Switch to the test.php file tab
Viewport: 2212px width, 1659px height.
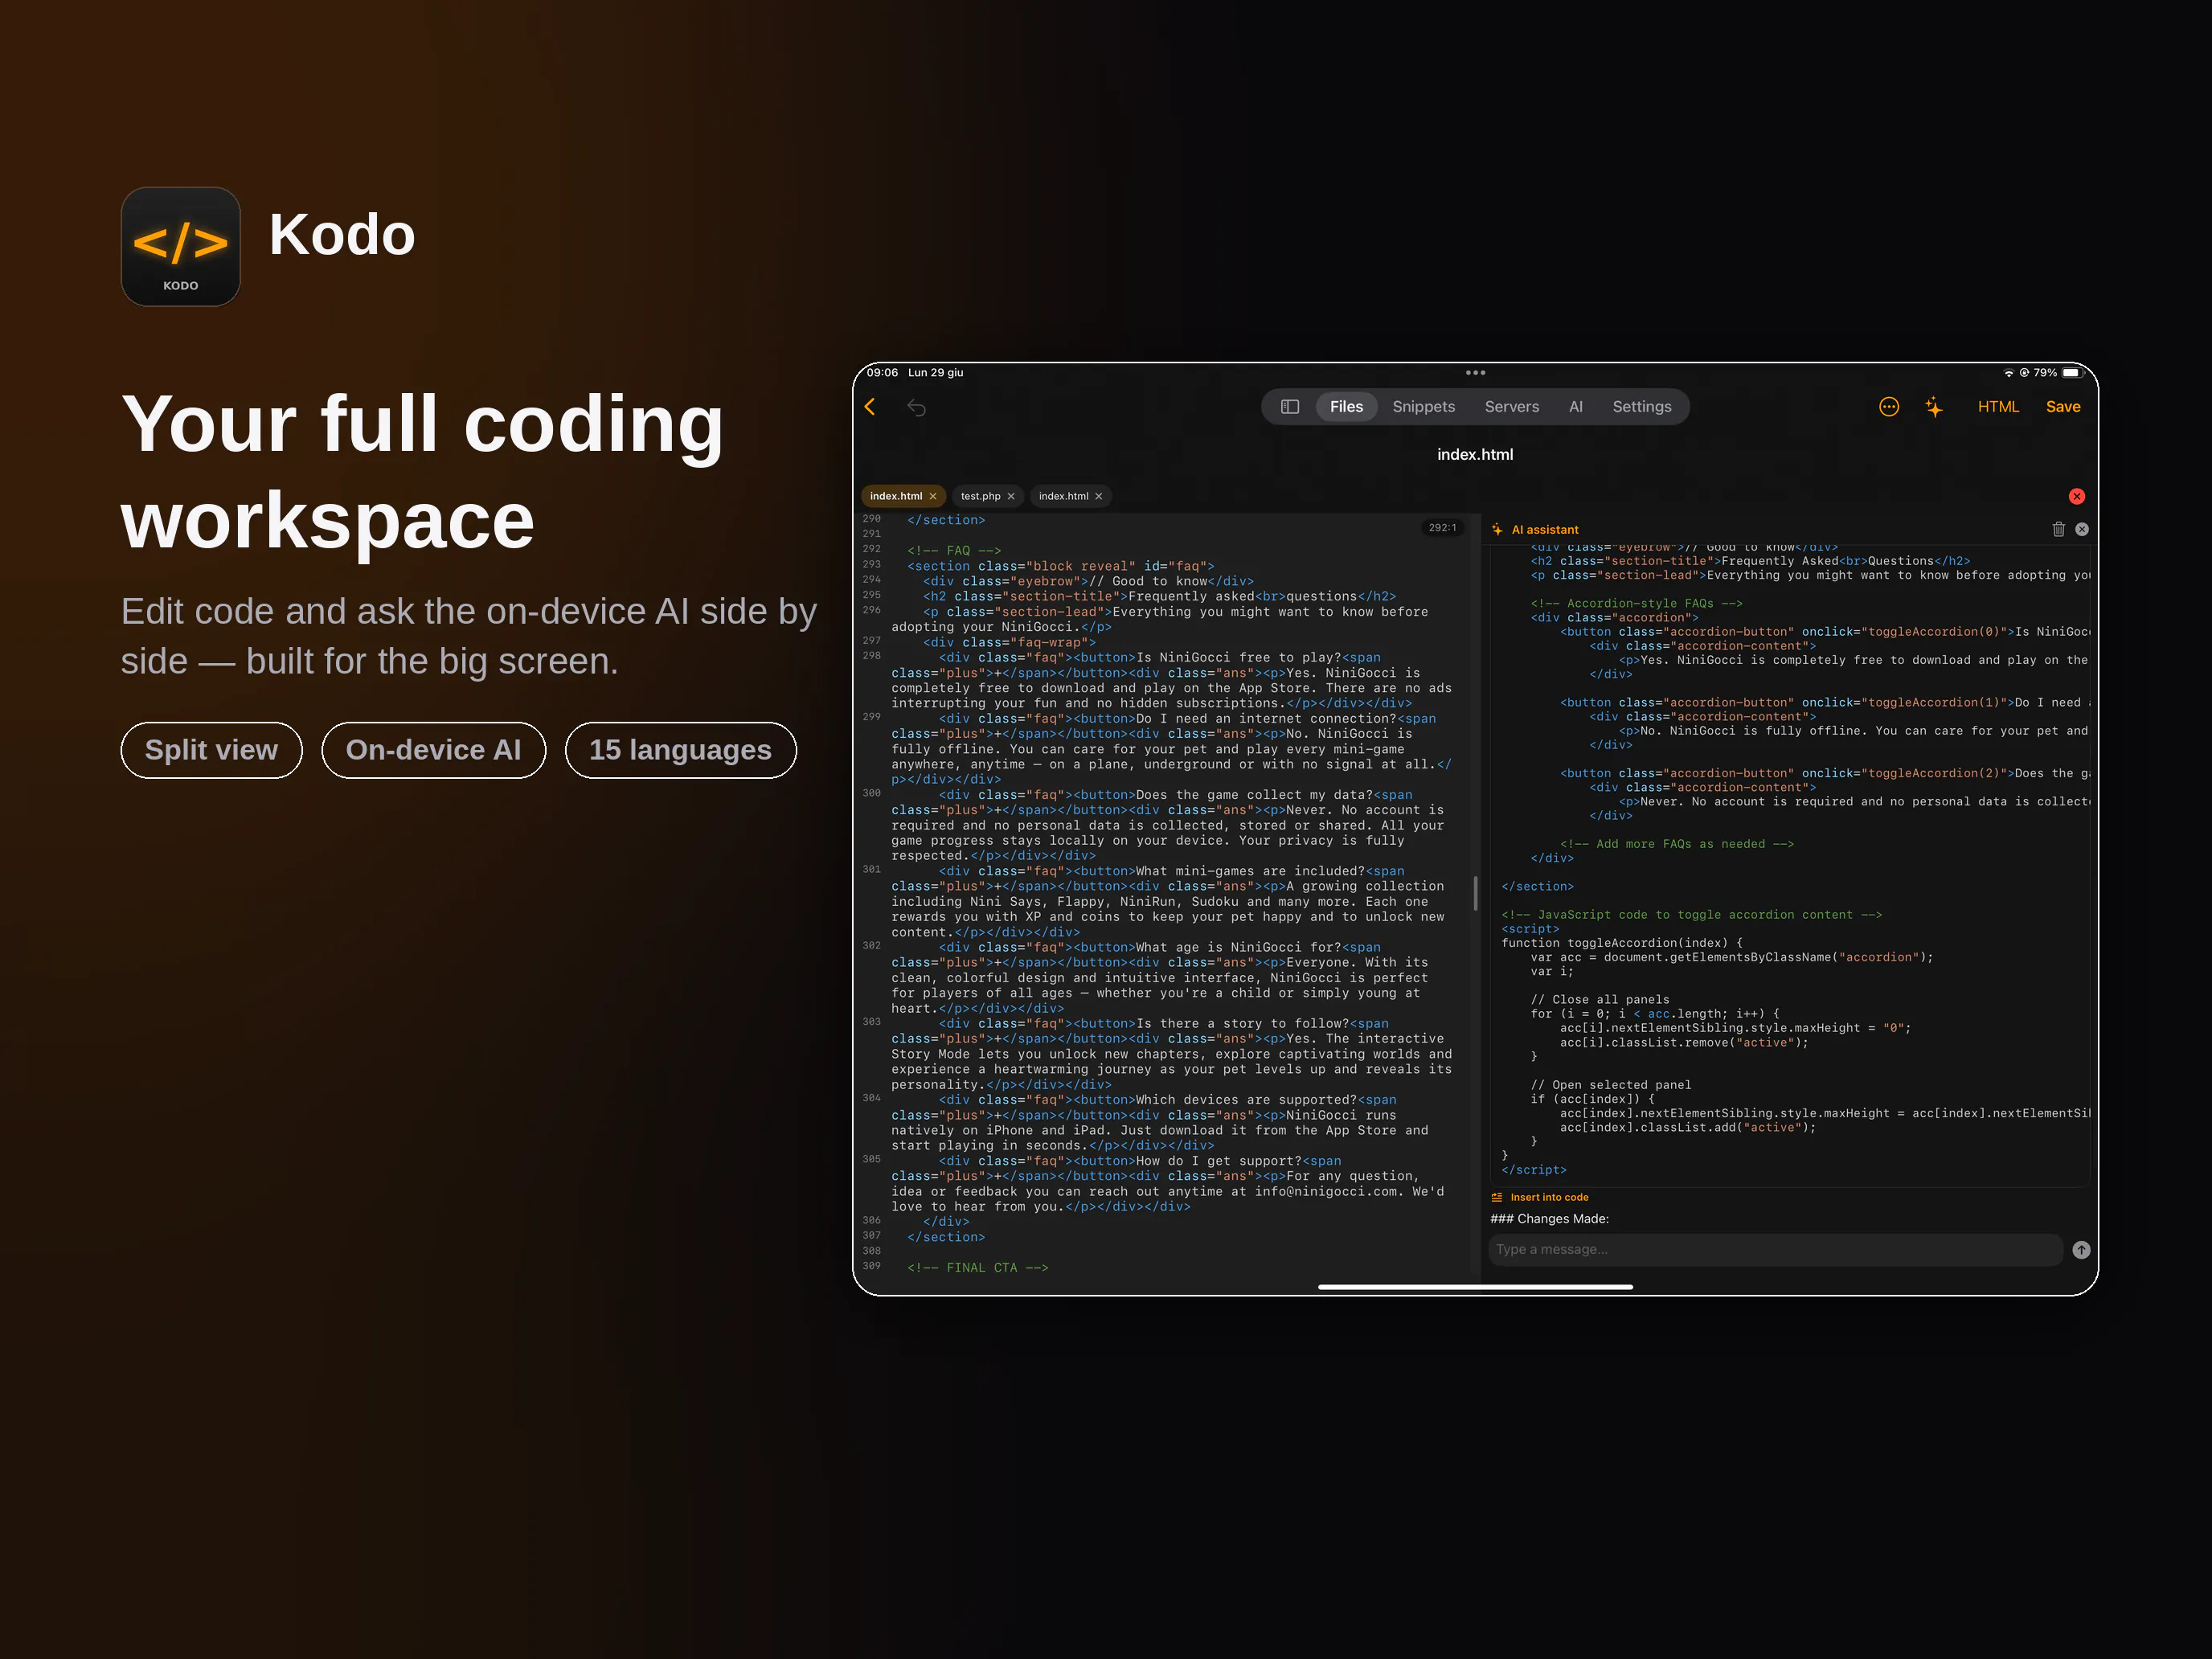(x=980, y=496)
